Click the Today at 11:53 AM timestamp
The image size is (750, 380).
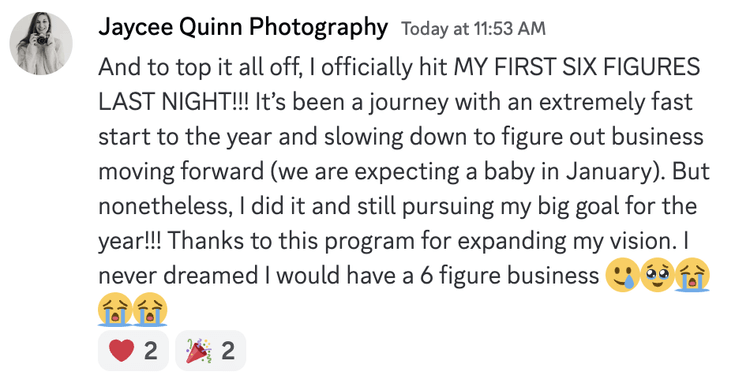[x=474, y=29]
